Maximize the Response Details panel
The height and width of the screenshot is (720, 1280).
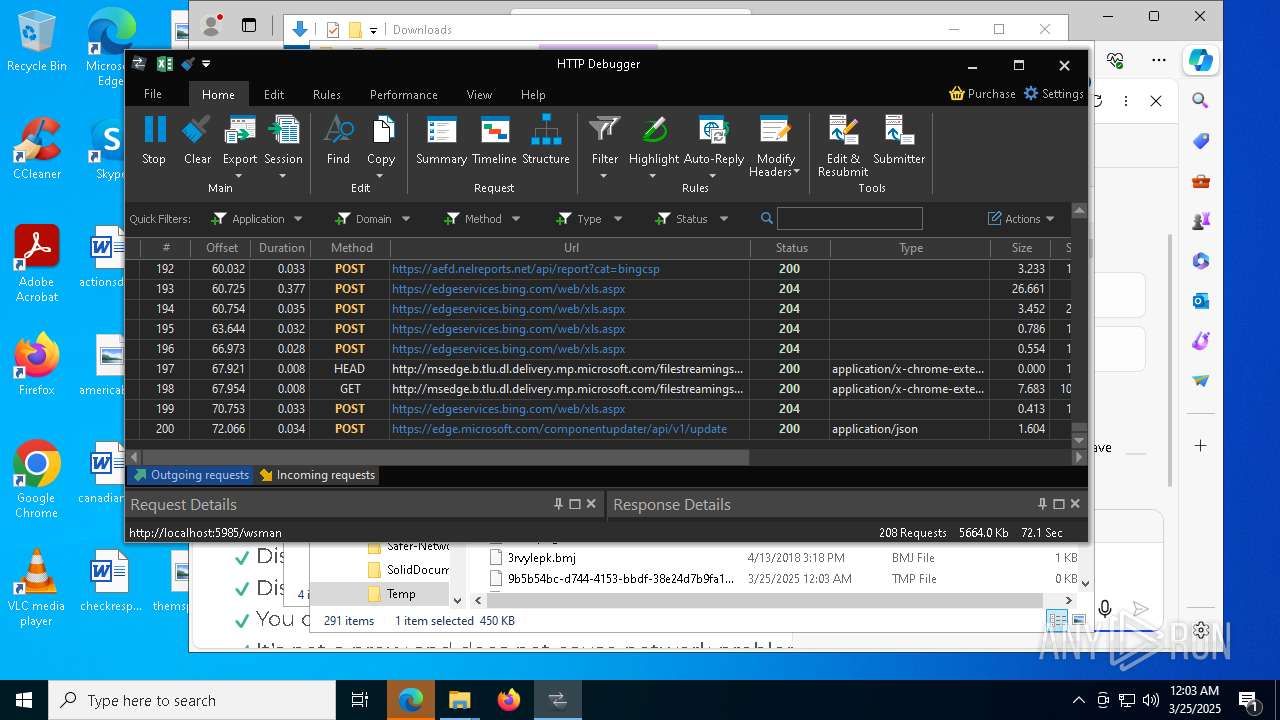(1059, 504)
